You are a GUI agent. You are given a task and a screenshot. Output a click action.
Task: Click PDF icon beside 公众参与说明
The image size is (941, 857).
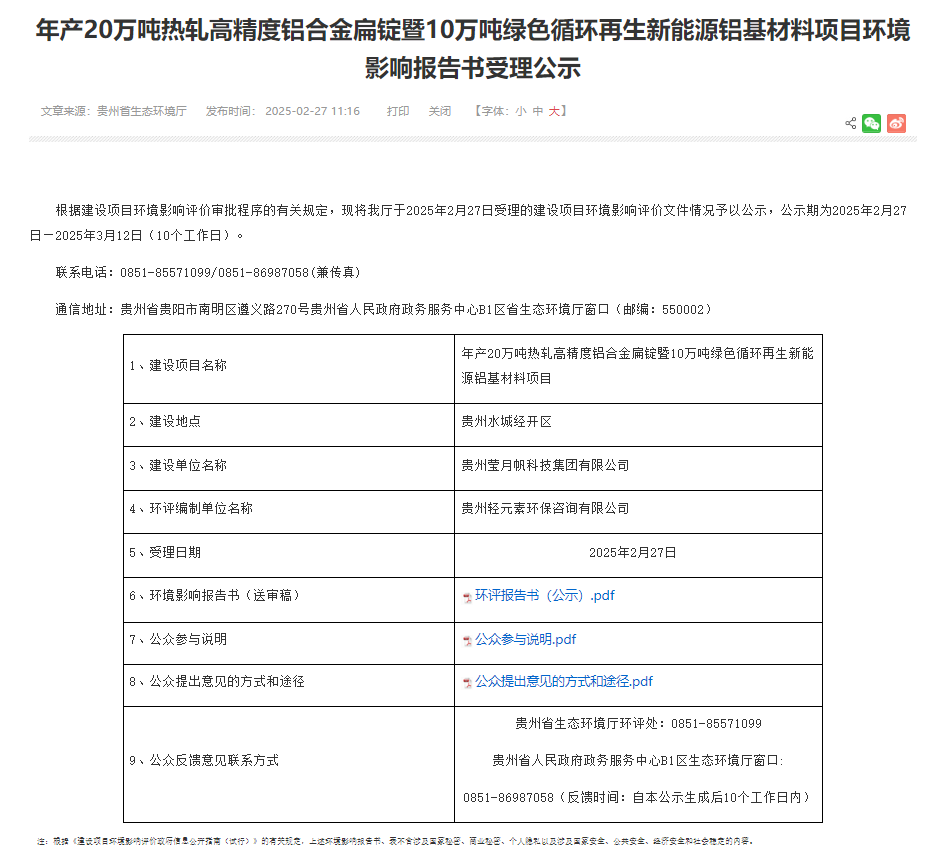click(467, 641)
